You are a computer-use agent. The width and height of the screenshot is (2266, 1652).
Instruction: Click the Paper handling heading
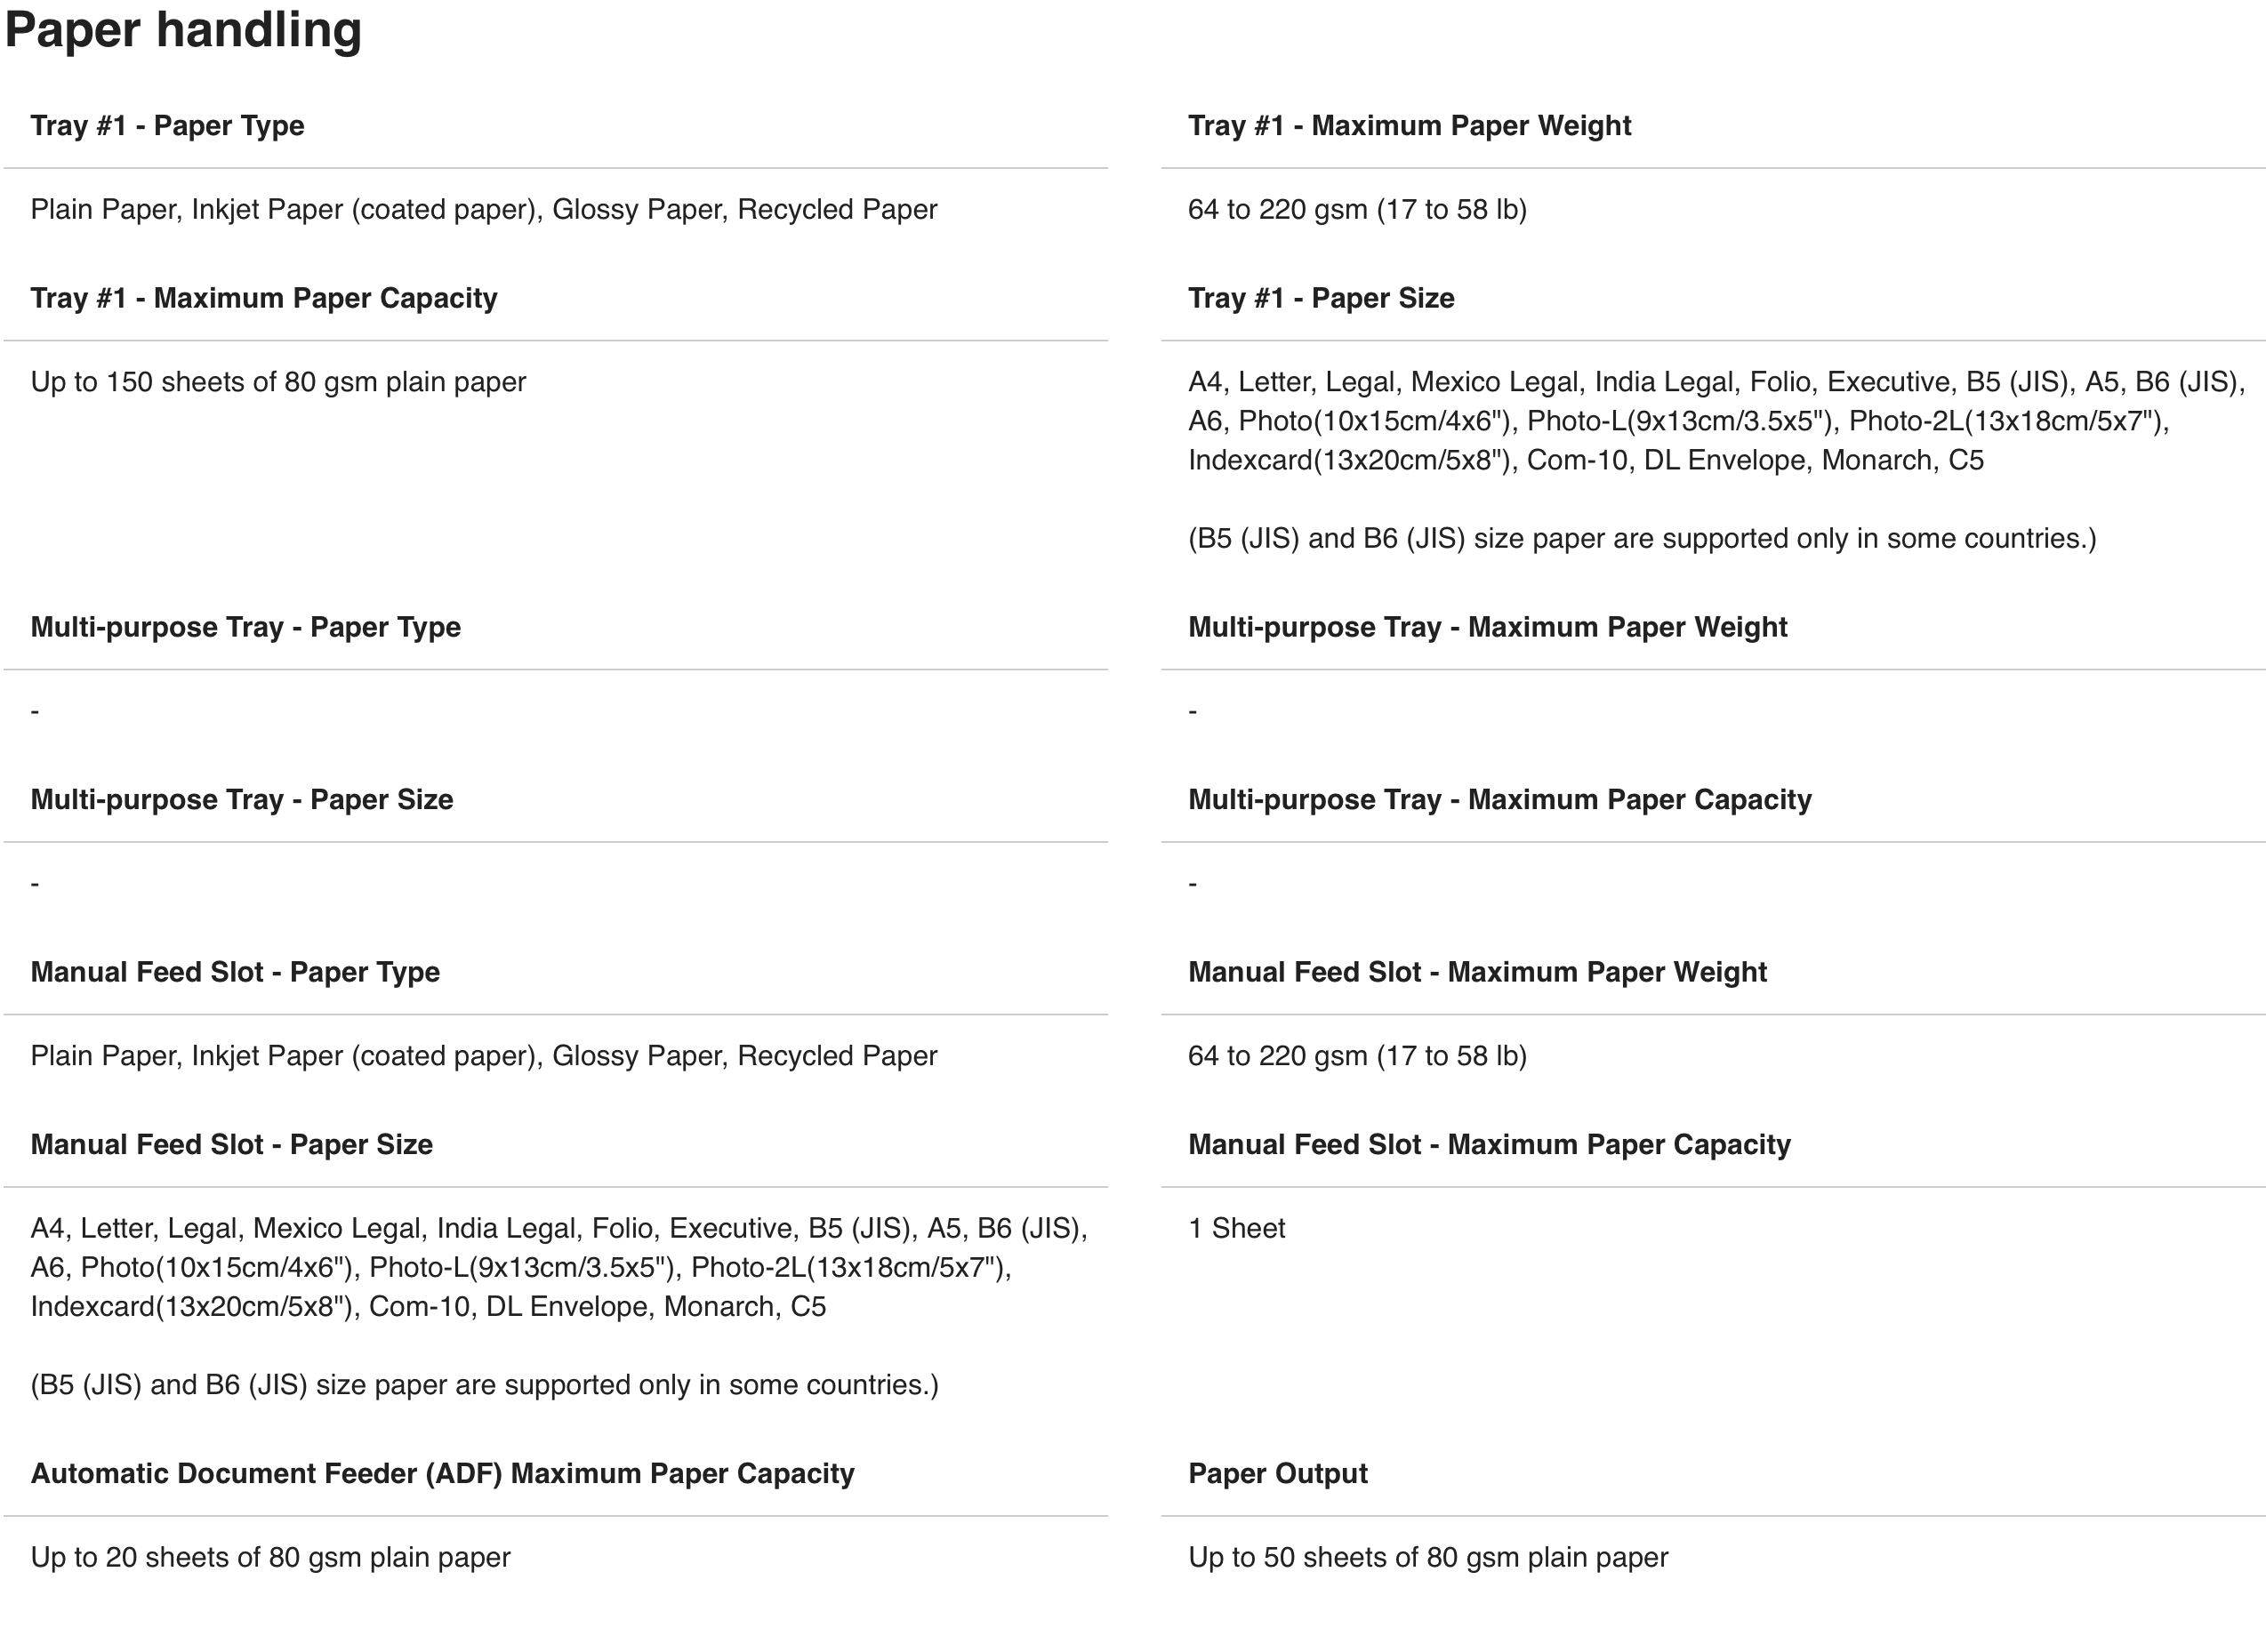point(183,30)
